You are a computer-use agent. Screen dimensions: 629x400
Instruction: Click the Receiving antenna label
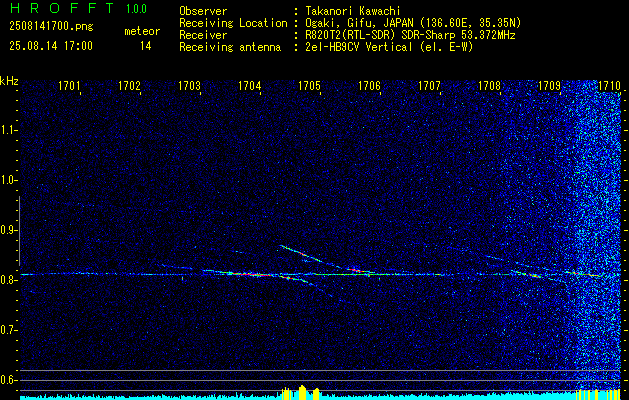point(230,47)
